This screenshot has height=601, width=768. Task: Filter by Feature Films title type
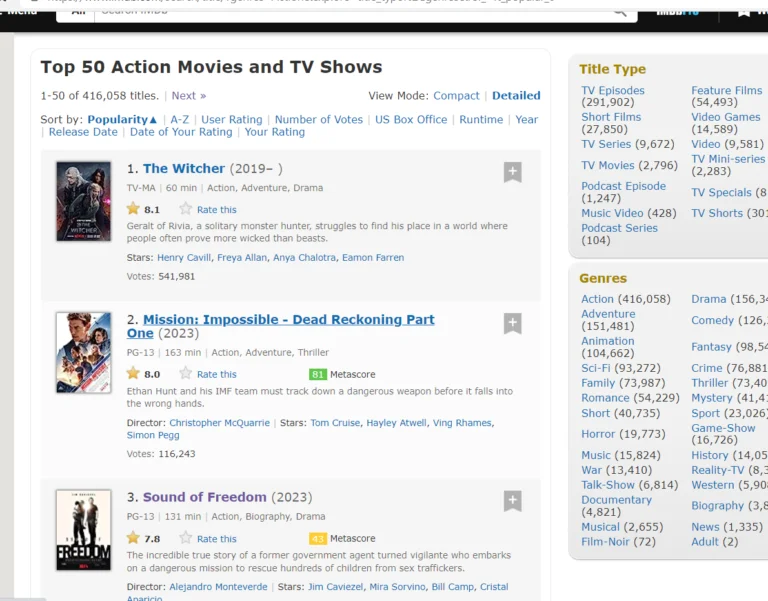pos(726,91)
